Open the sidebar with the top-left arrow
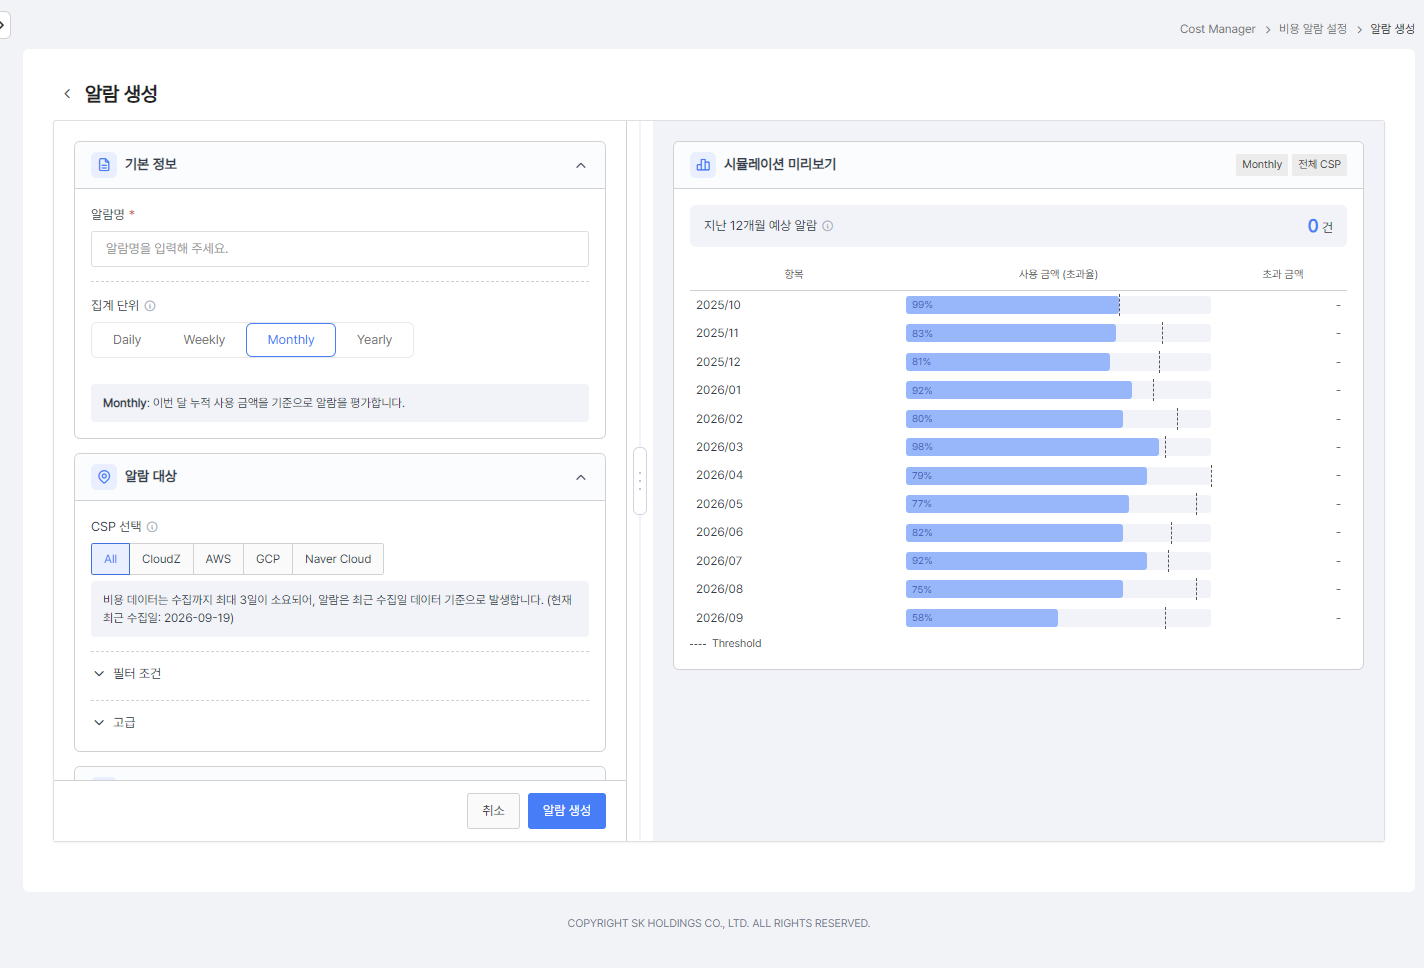The height and width of the screenshot is (968, 1424). [x=3, y=25]
